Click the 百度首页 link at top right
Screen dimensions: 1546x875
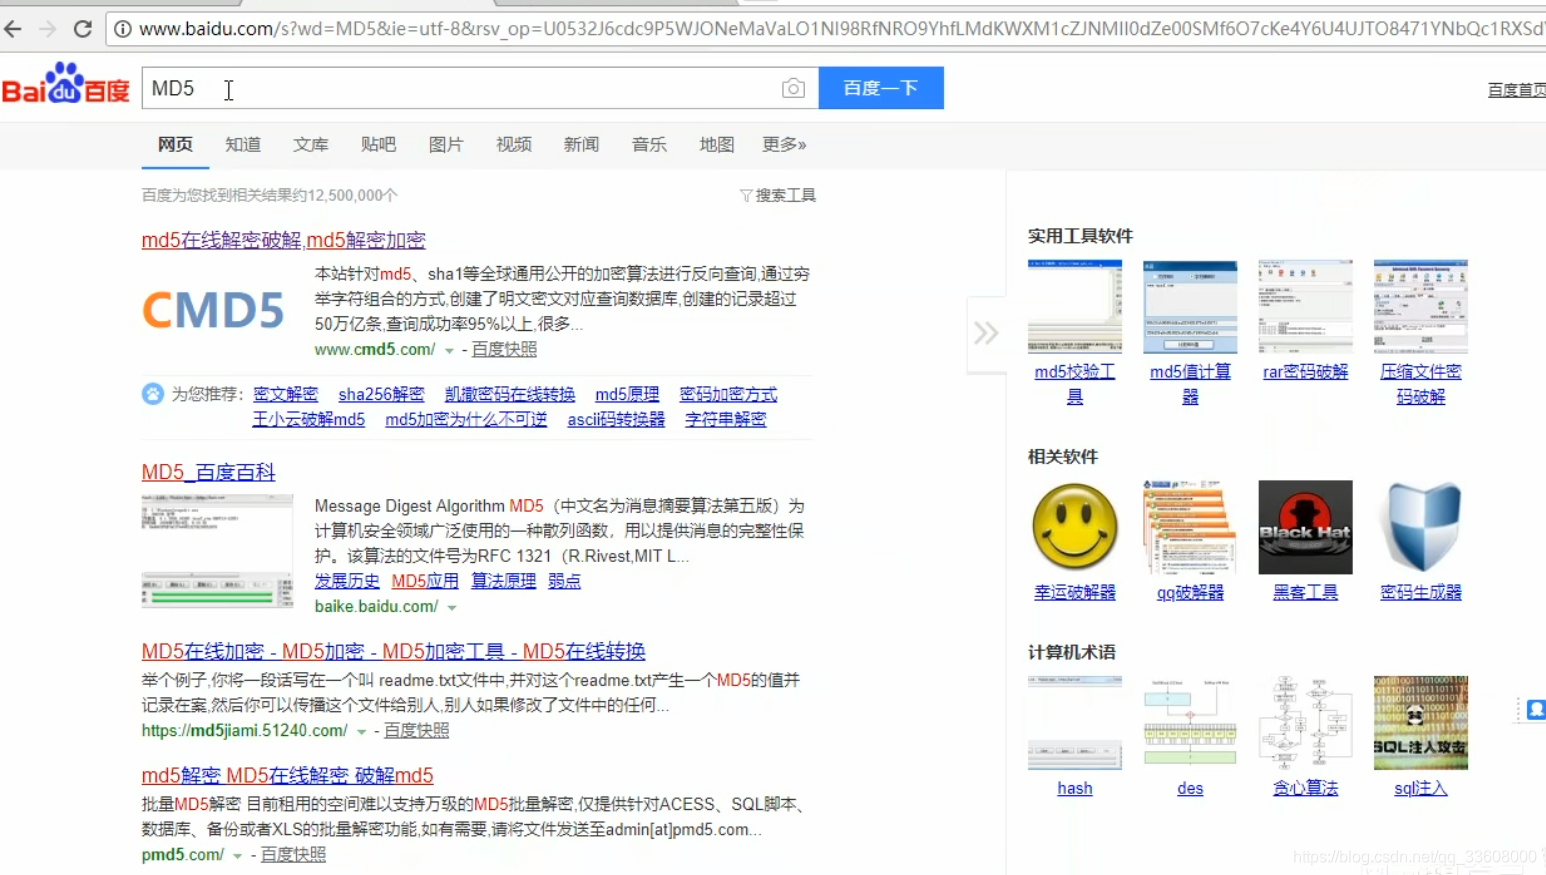pyautogui.click(x=1516, y=90)
